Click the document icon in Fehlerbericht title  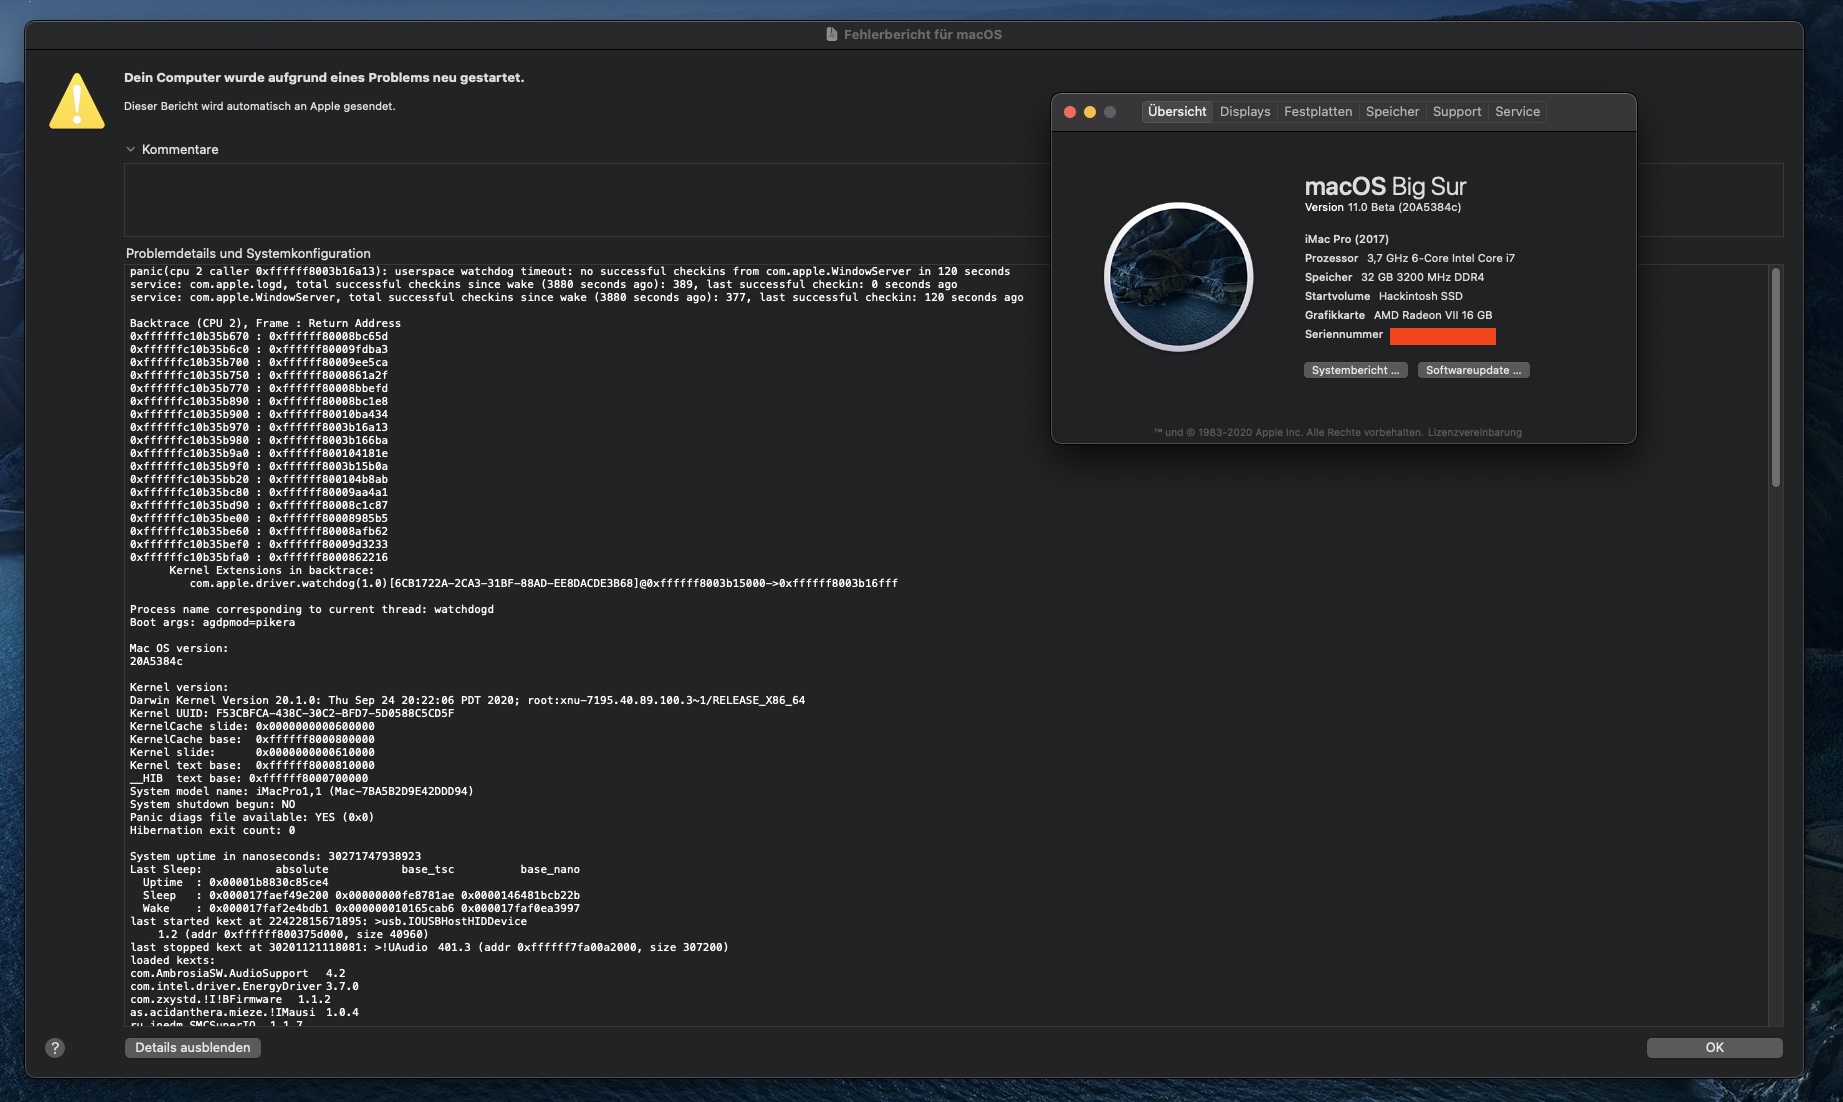[x=832, y=34]
